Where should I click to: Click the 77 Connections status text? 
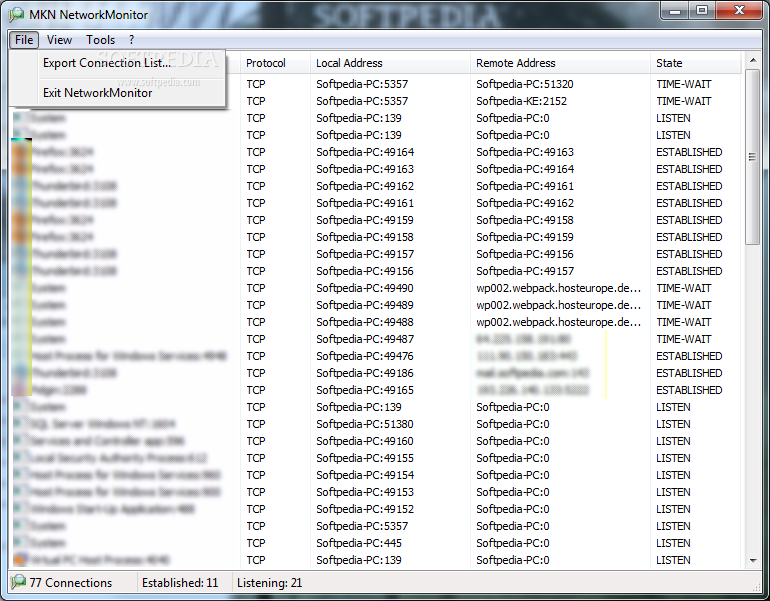71,583
